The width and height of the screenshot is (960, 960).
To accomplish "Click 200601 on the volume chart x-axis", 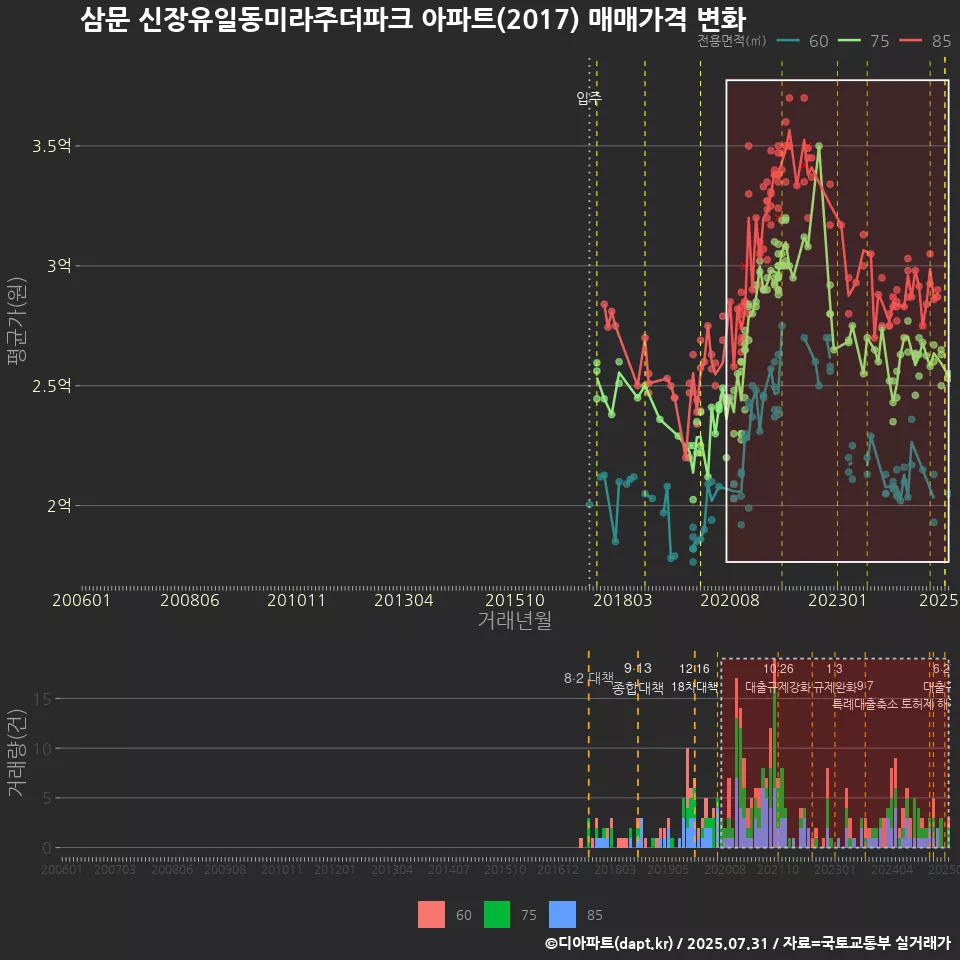I will point(61,869).
